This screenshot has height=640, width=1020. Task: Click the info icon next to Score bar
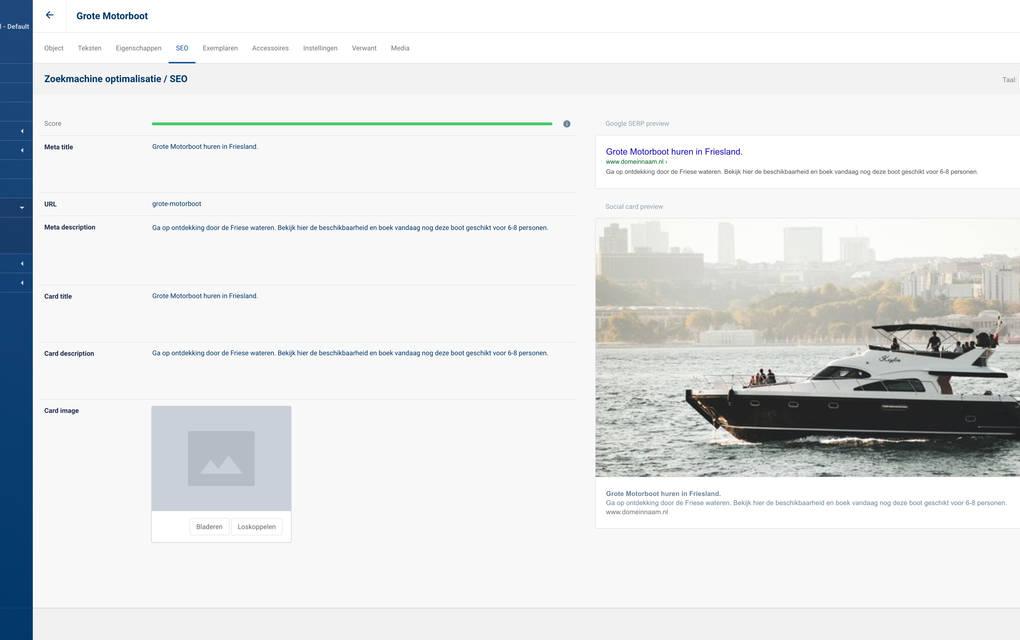point(567,124)
